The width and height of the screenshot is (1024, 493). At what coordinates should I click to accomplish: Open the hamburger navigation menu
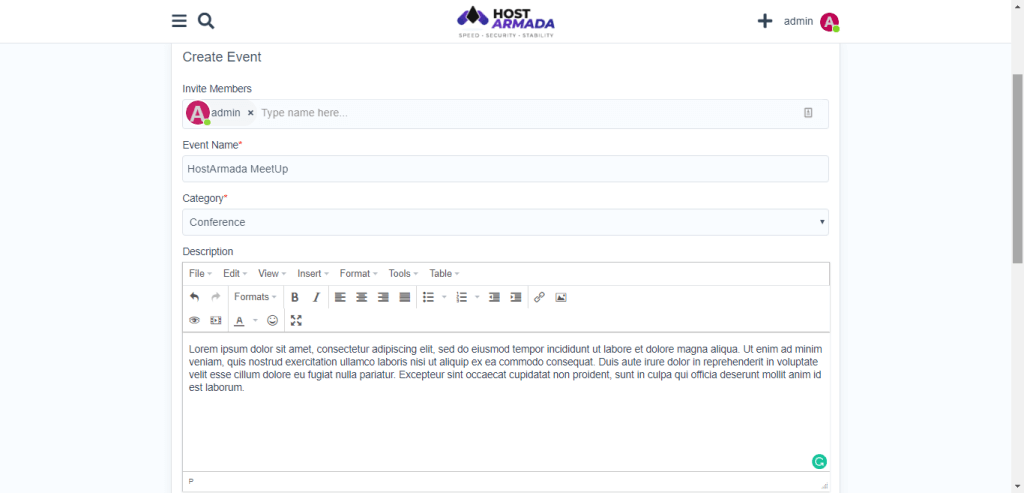pos(179,21)
